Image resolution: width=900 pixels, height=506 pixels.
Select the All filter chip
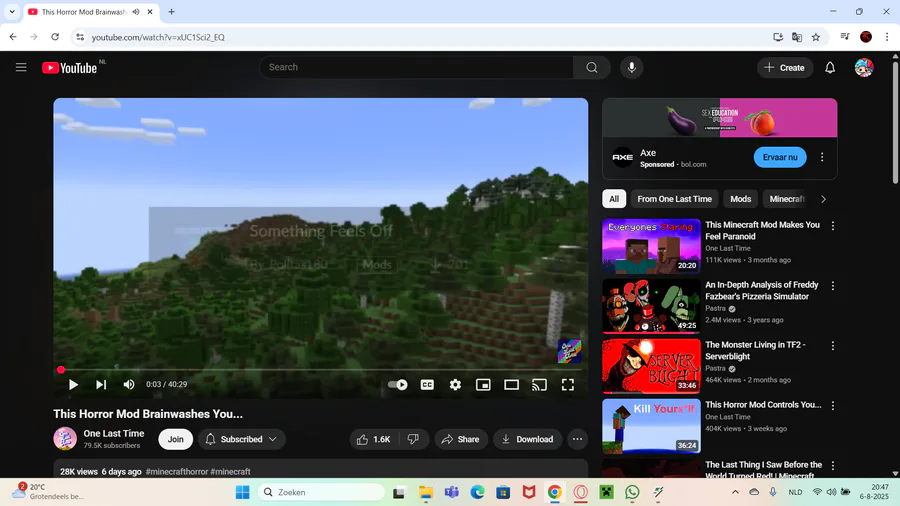point(614,199)
